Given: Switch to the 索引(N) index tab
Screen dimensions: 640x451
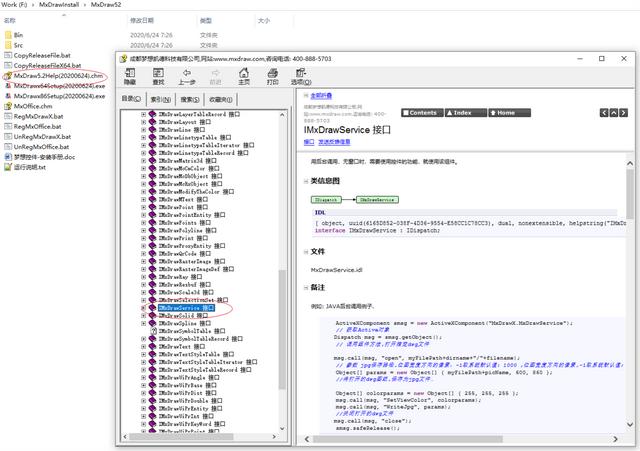Looking at the screenshot, I should (160, 100).
